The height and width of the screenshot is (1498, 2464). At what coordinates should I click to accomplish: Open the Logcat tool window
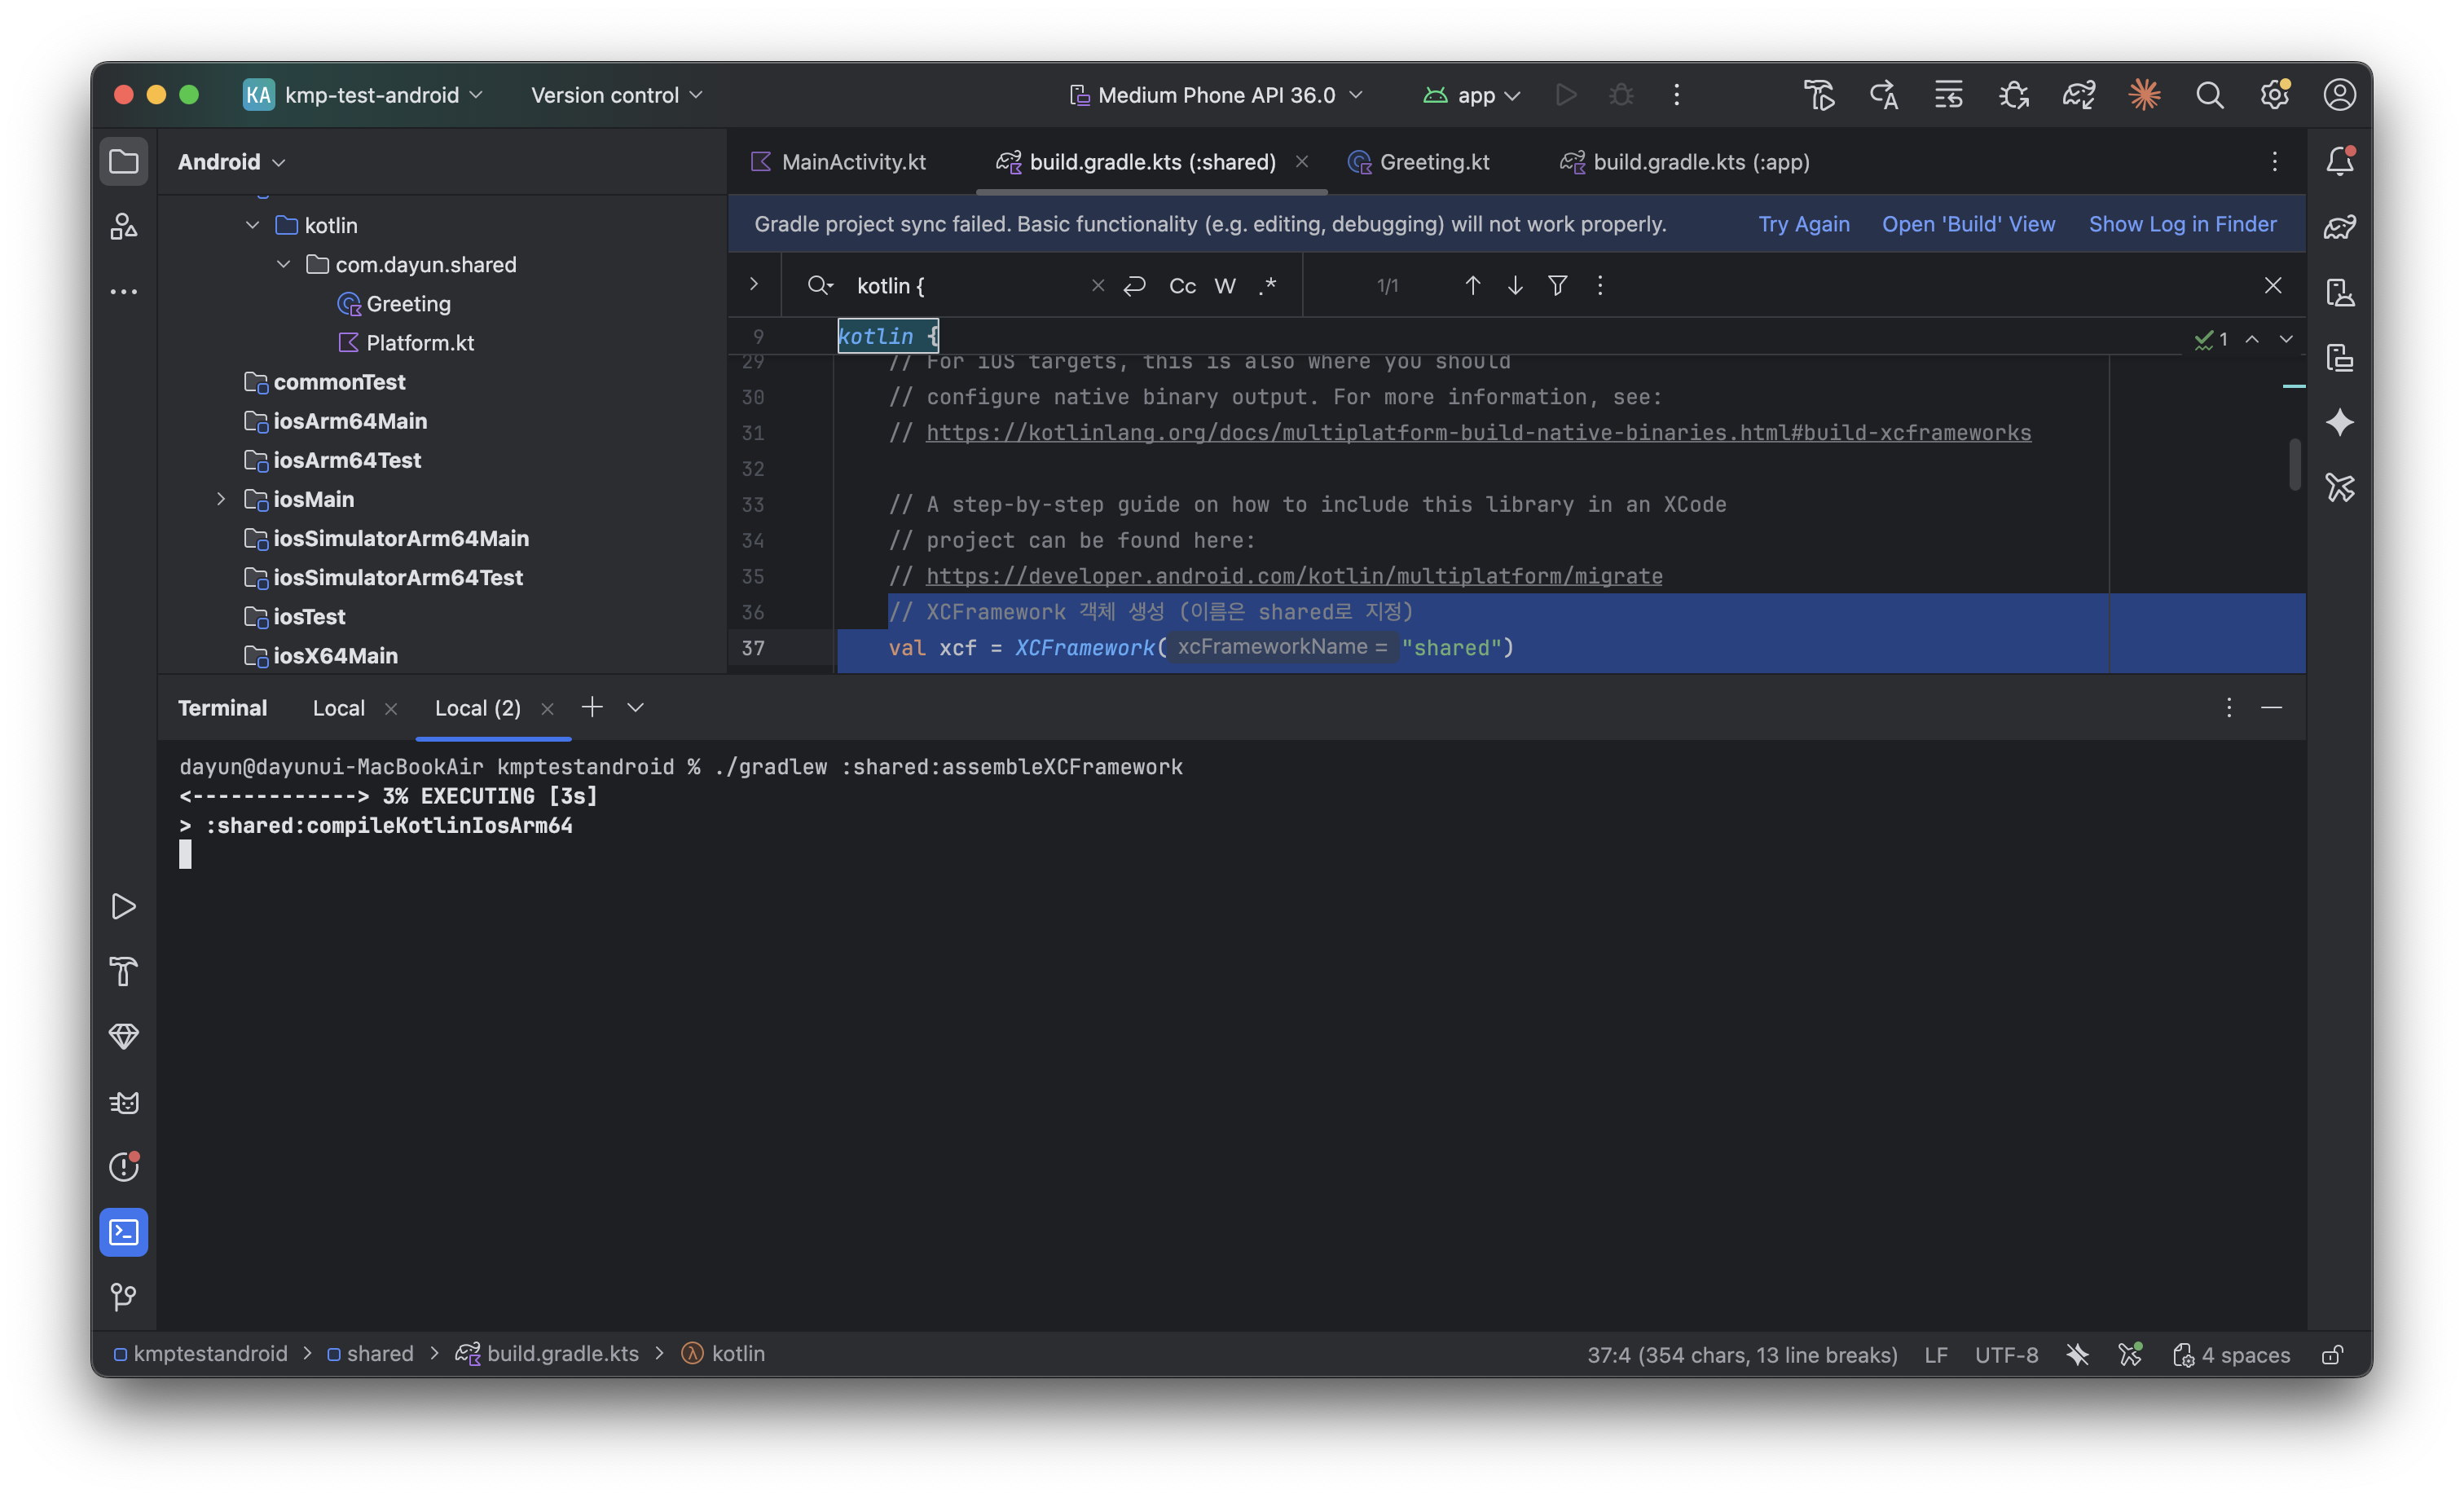pyautogui.click(x=123, y=1102)
